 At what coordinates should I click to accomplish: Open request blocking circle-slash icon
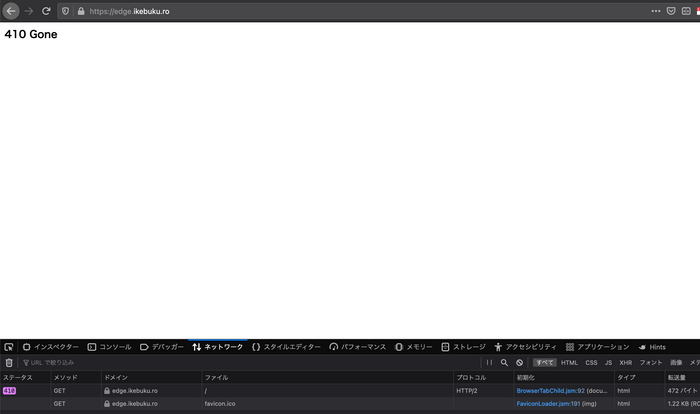(x=519, y=363)
